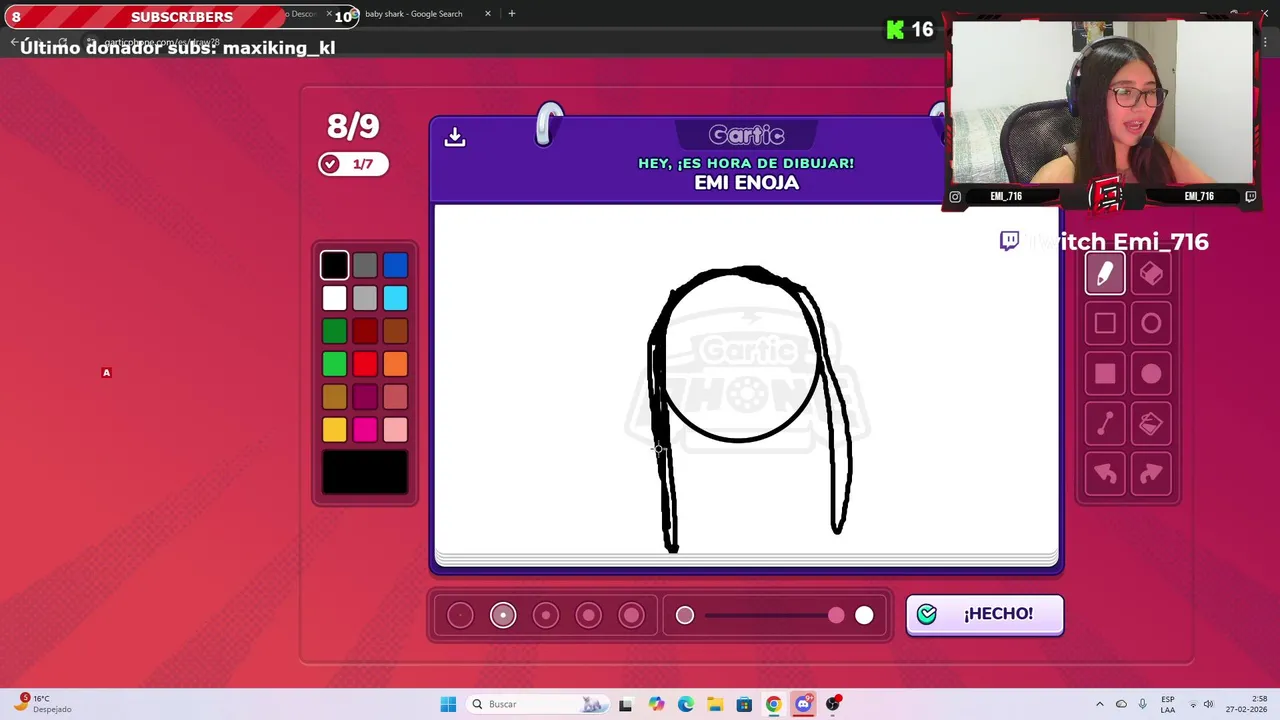Viewport: 1280px width, 720px height.
Task: Open the 16°C Despejado weather widget
Action: [42, 704]
